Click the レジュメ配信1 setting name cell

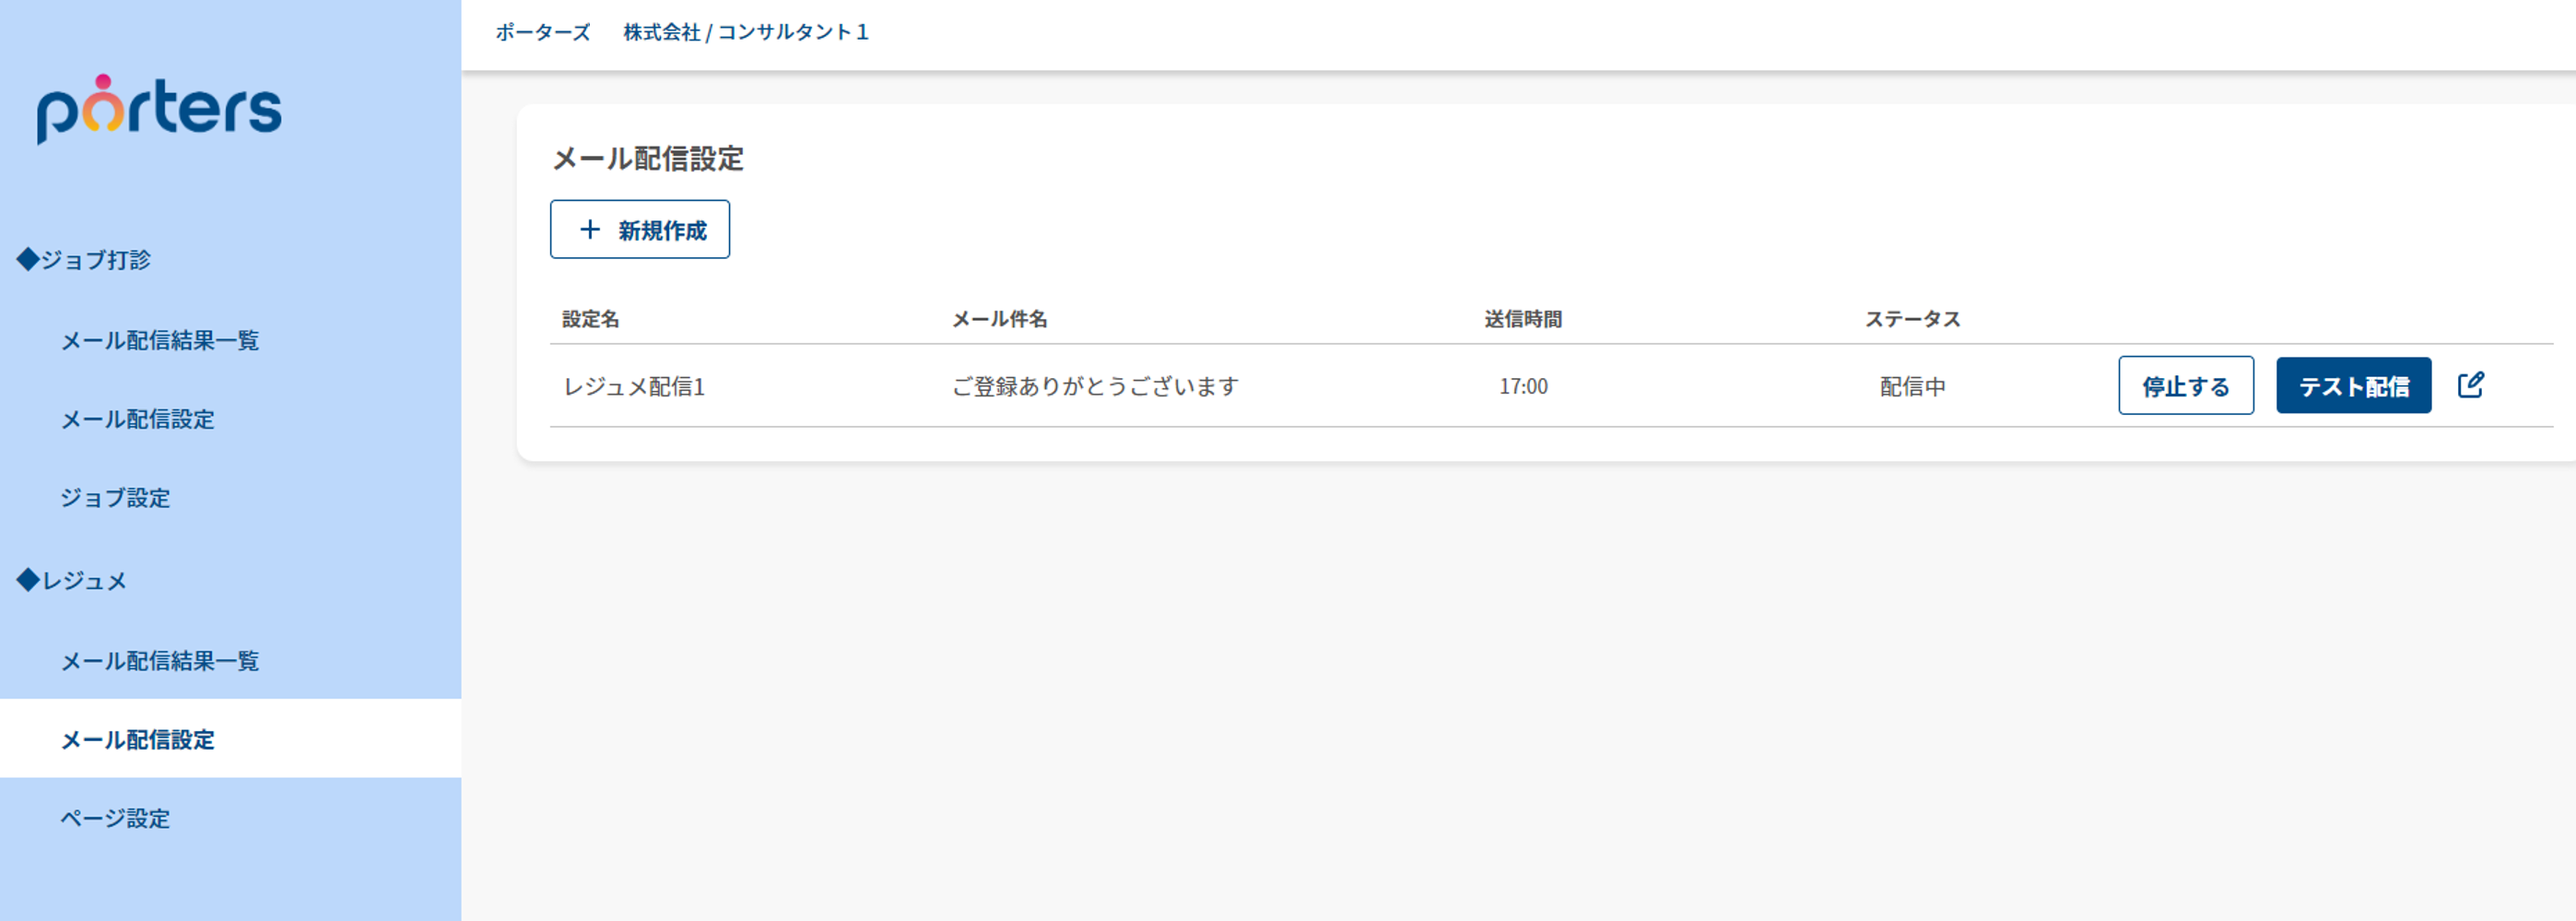[x=634, y=387]
